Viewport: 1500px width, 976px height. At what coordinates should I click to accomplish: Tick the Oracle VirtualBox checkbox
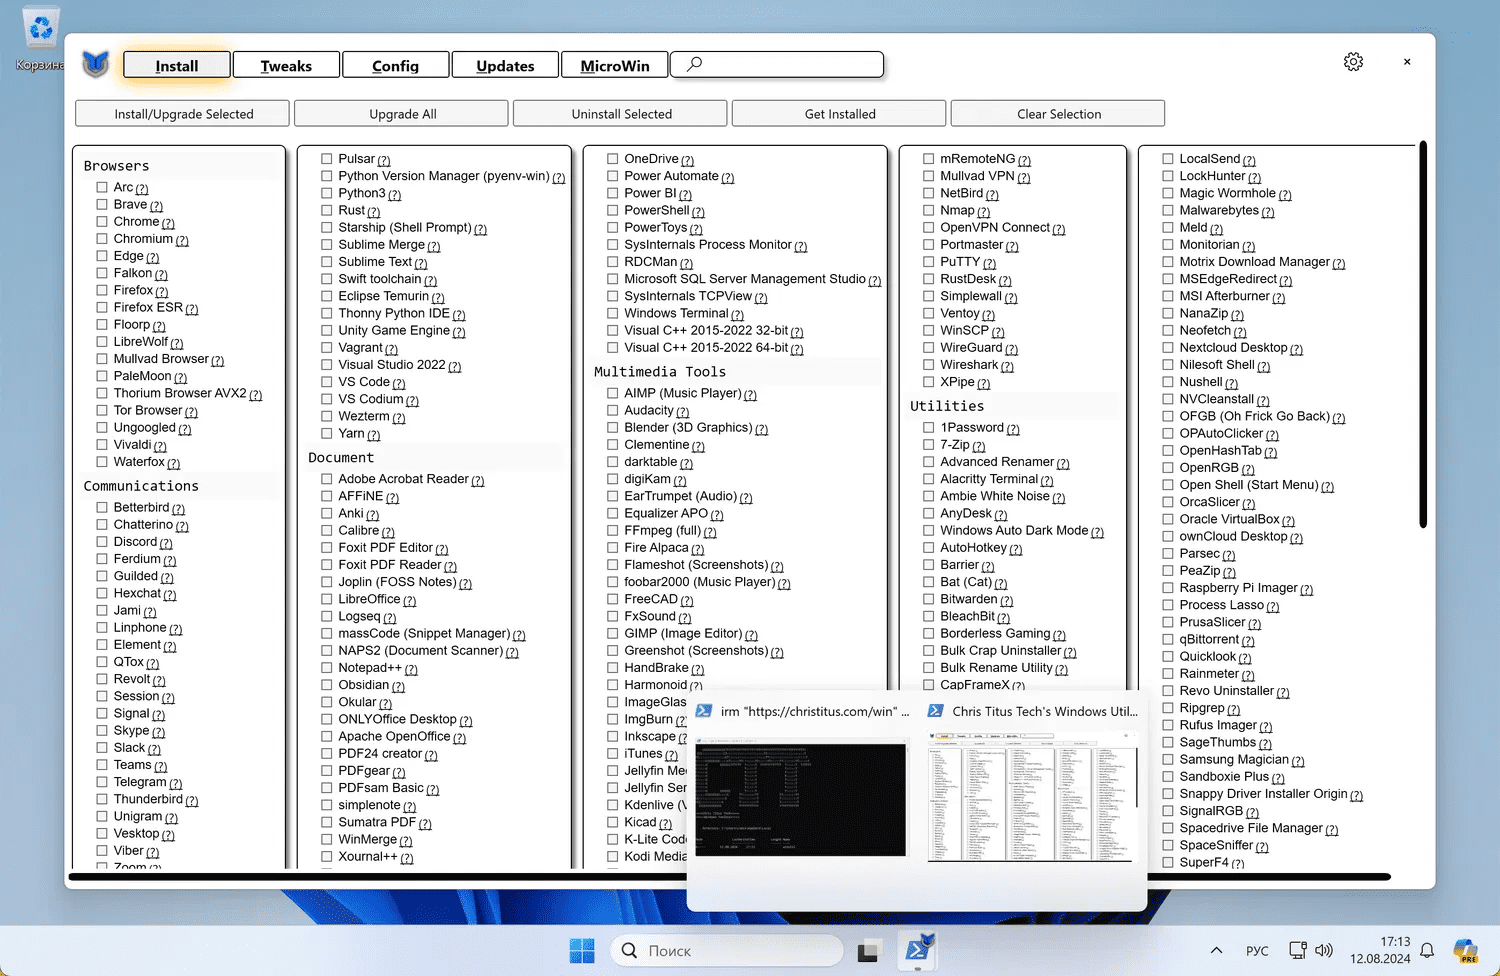pyautogui.click(x=1168, y=520)
